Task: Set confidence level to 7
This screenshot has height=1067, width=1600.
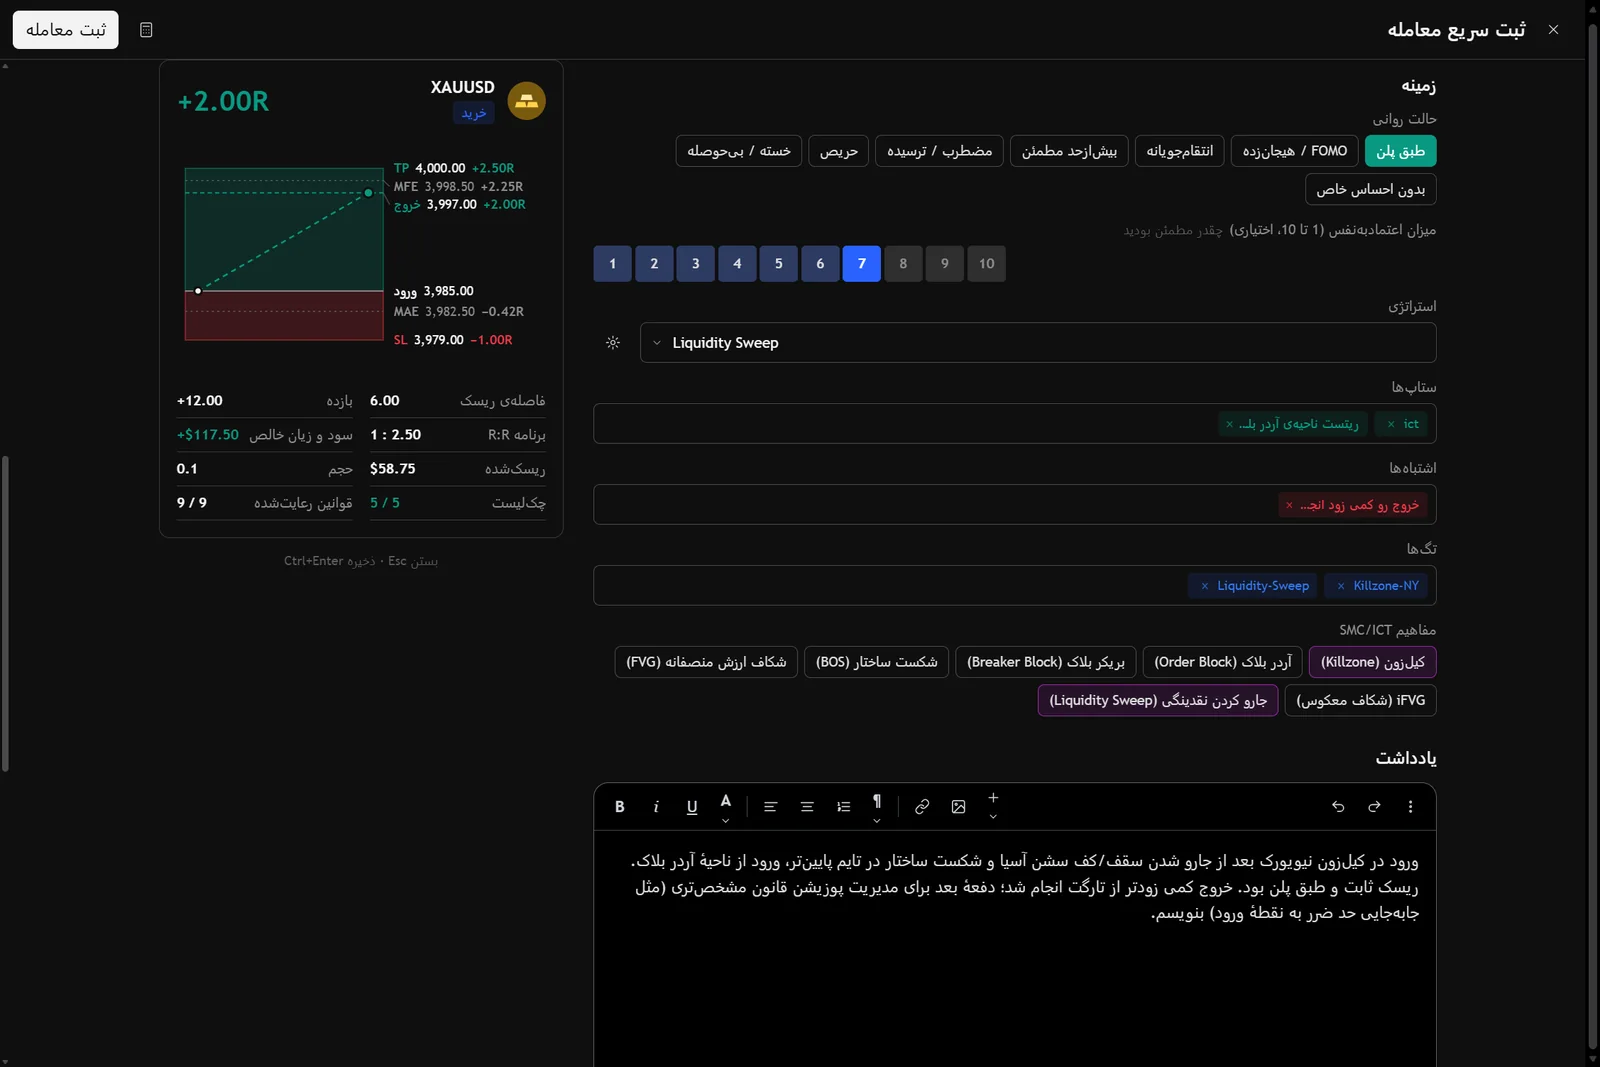Action: pyautogui.click(x=862, y=264)
